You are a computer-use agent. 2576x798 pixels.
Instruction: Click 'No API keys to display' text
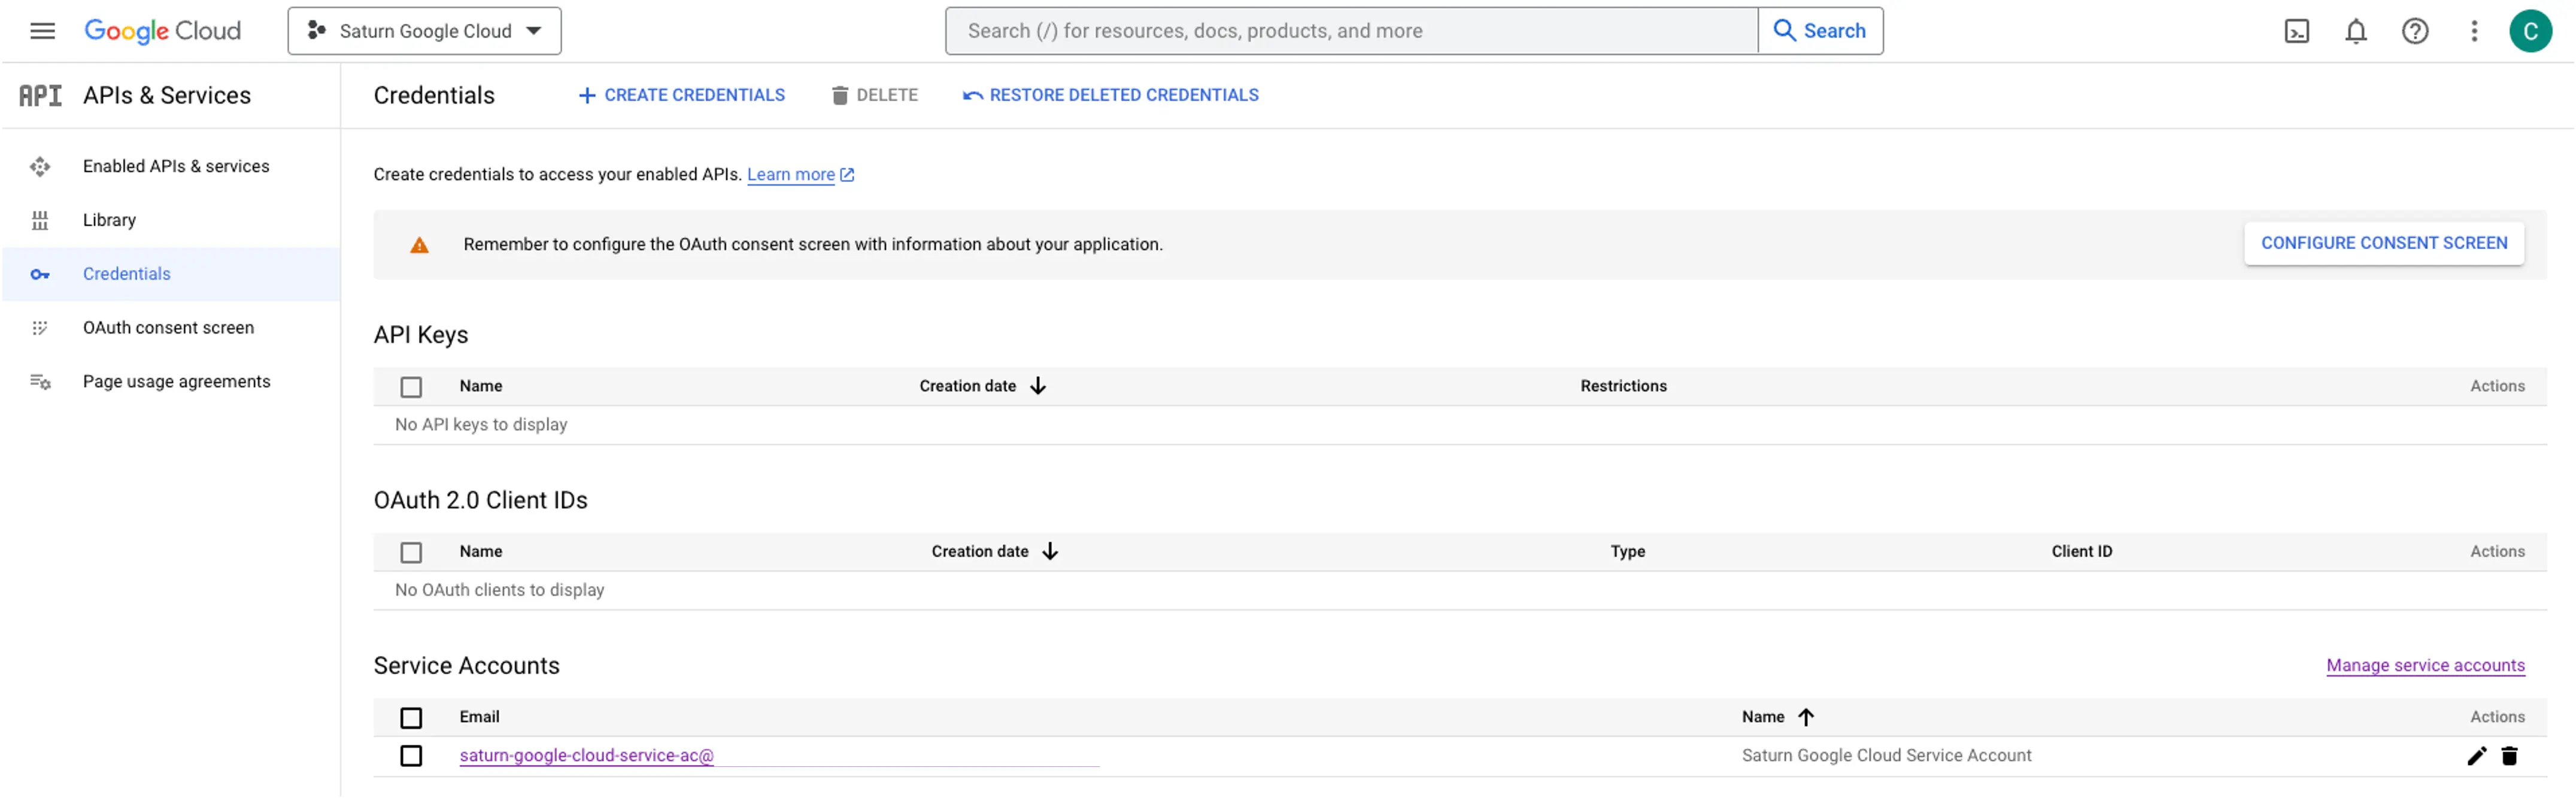(x=481, y=425)
